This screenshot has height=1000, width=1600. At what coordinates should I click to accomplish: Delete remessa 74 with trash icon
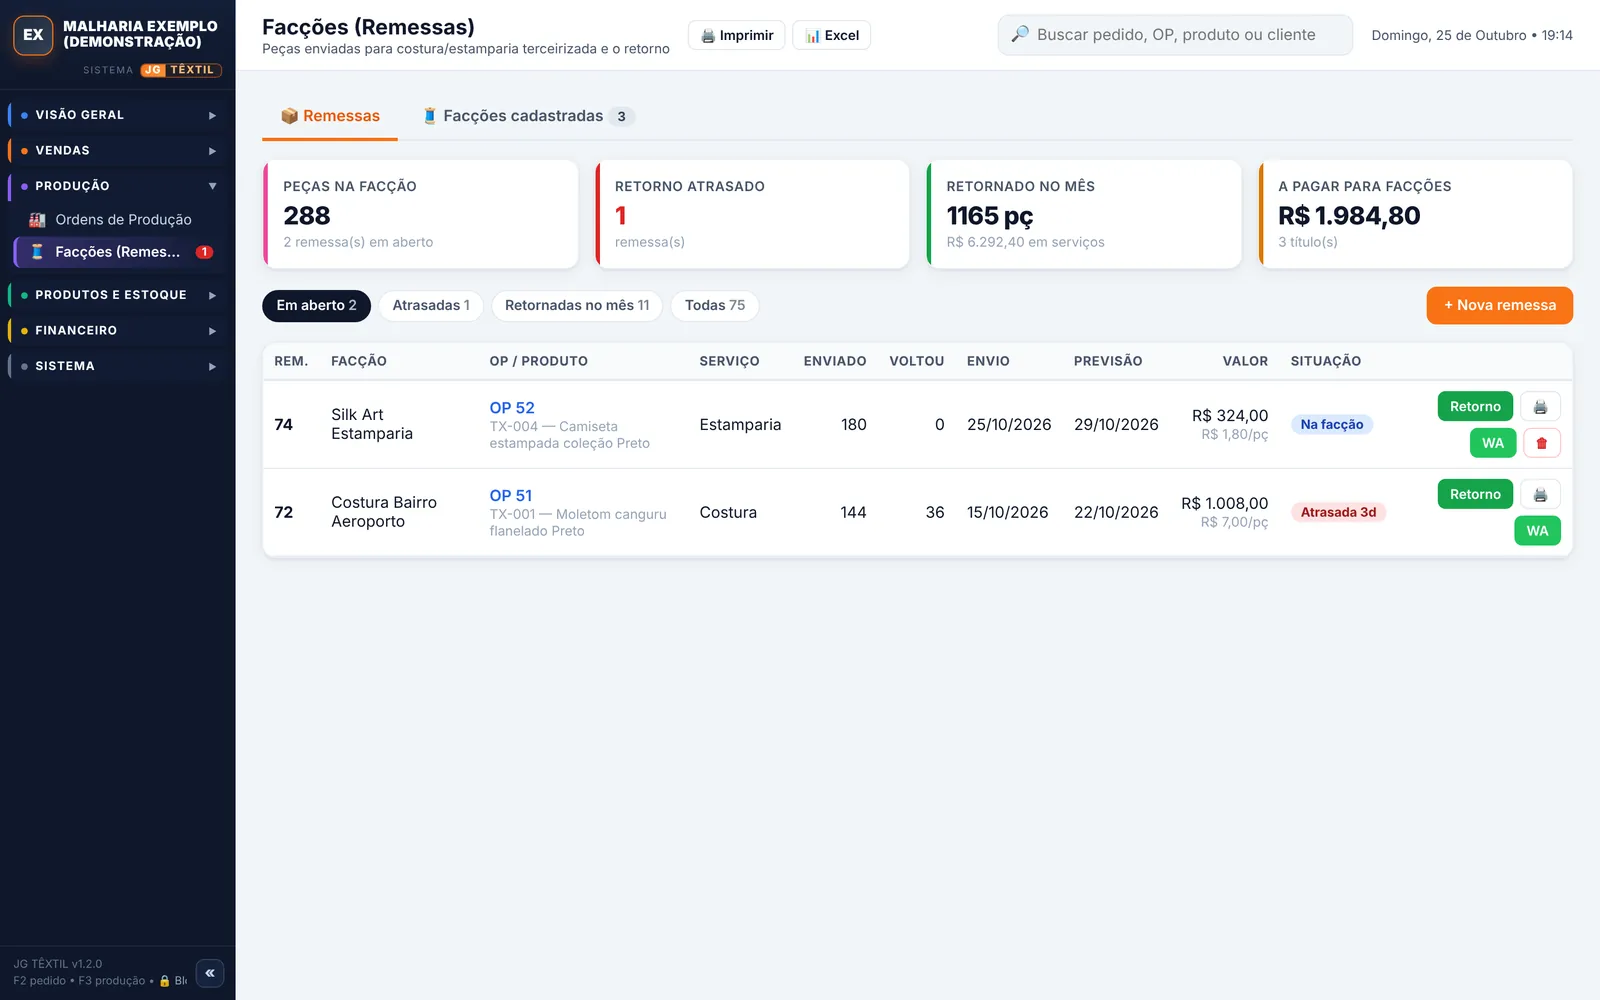tap(1541, 443)
